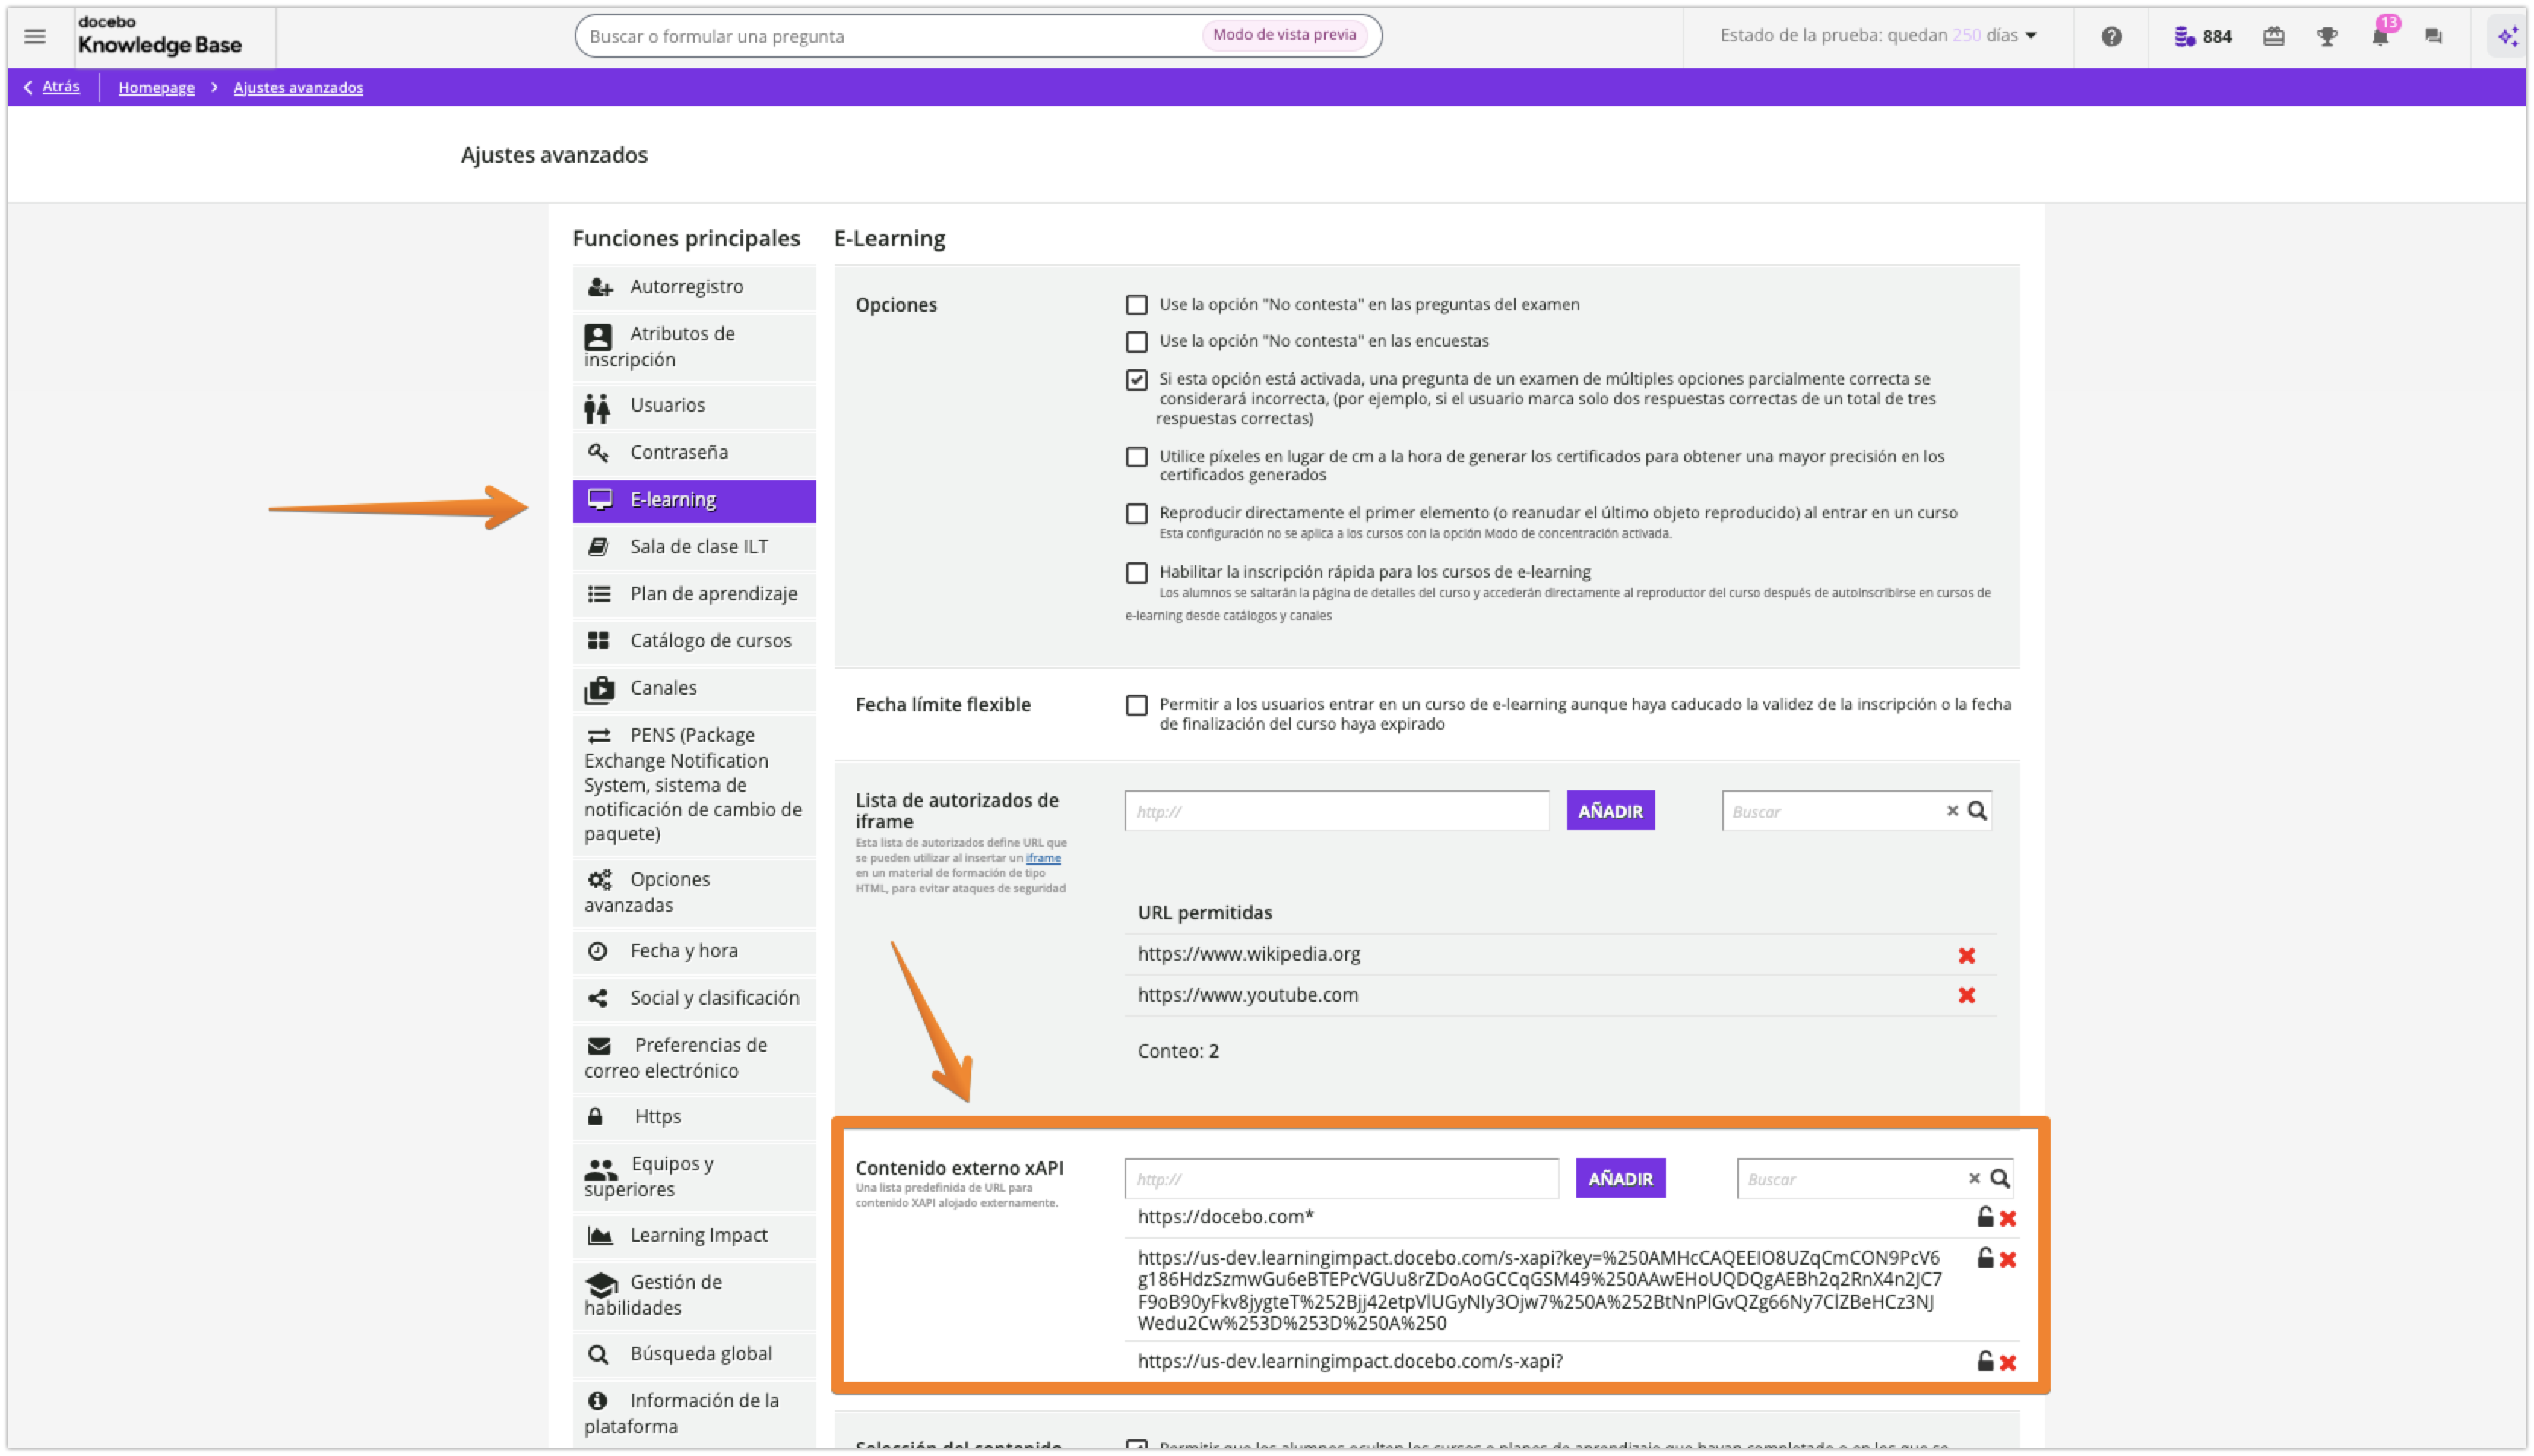2534x1456 pixels.
Task: Open the sparkle AI assistant icon
Action: point(2507,37)
